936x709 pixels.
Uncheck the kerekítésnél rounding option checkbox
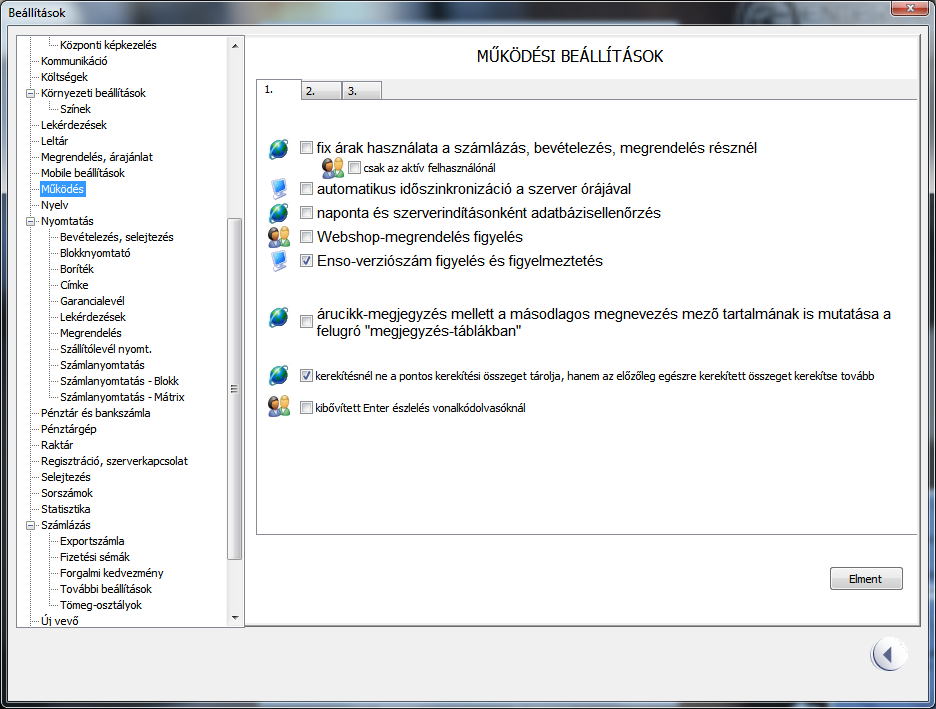point(306,375)
